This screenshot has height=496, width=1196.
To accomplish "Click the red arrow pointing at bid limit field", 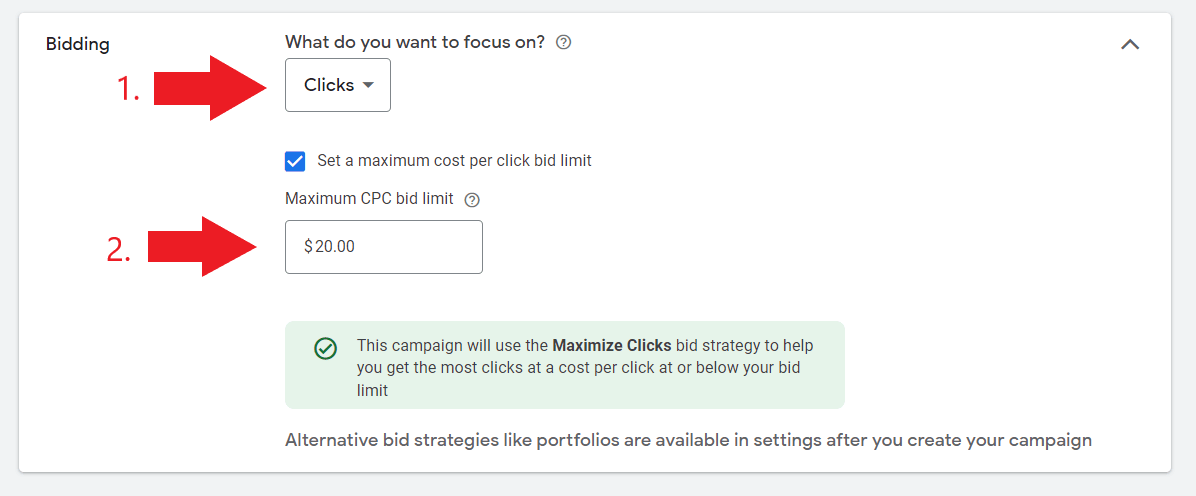I will pos(204,246).
